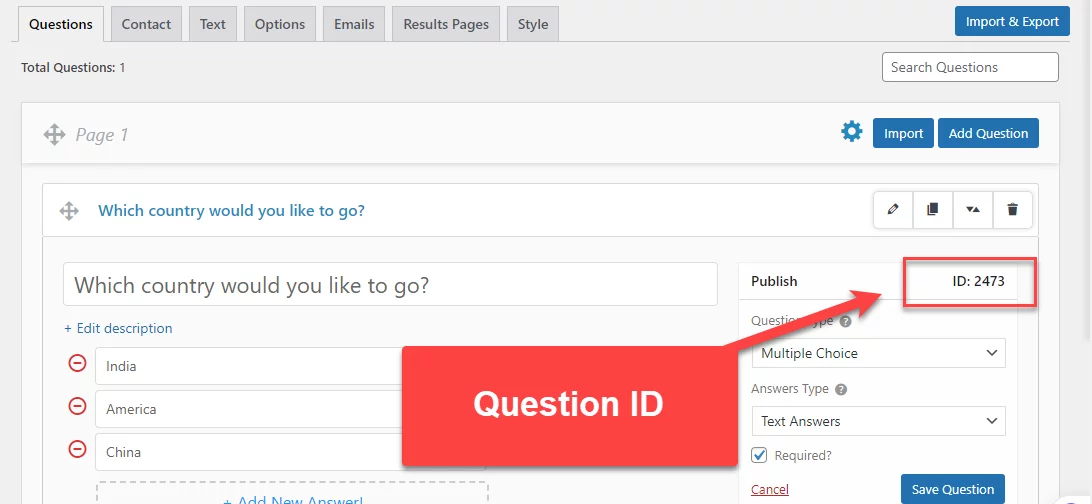Click the Page 1 label
The width and height of the screenshot is (1092, 504).
pos(102,134)
